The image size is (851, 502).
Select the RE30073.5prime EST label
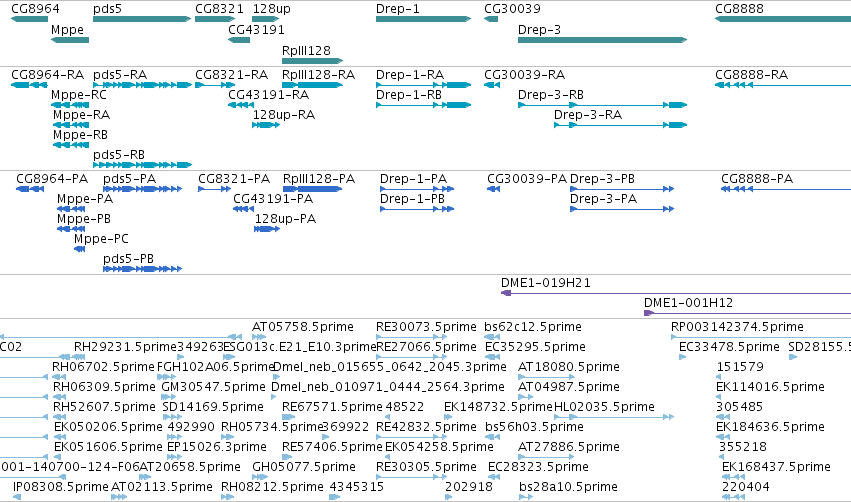pos(426,327)
